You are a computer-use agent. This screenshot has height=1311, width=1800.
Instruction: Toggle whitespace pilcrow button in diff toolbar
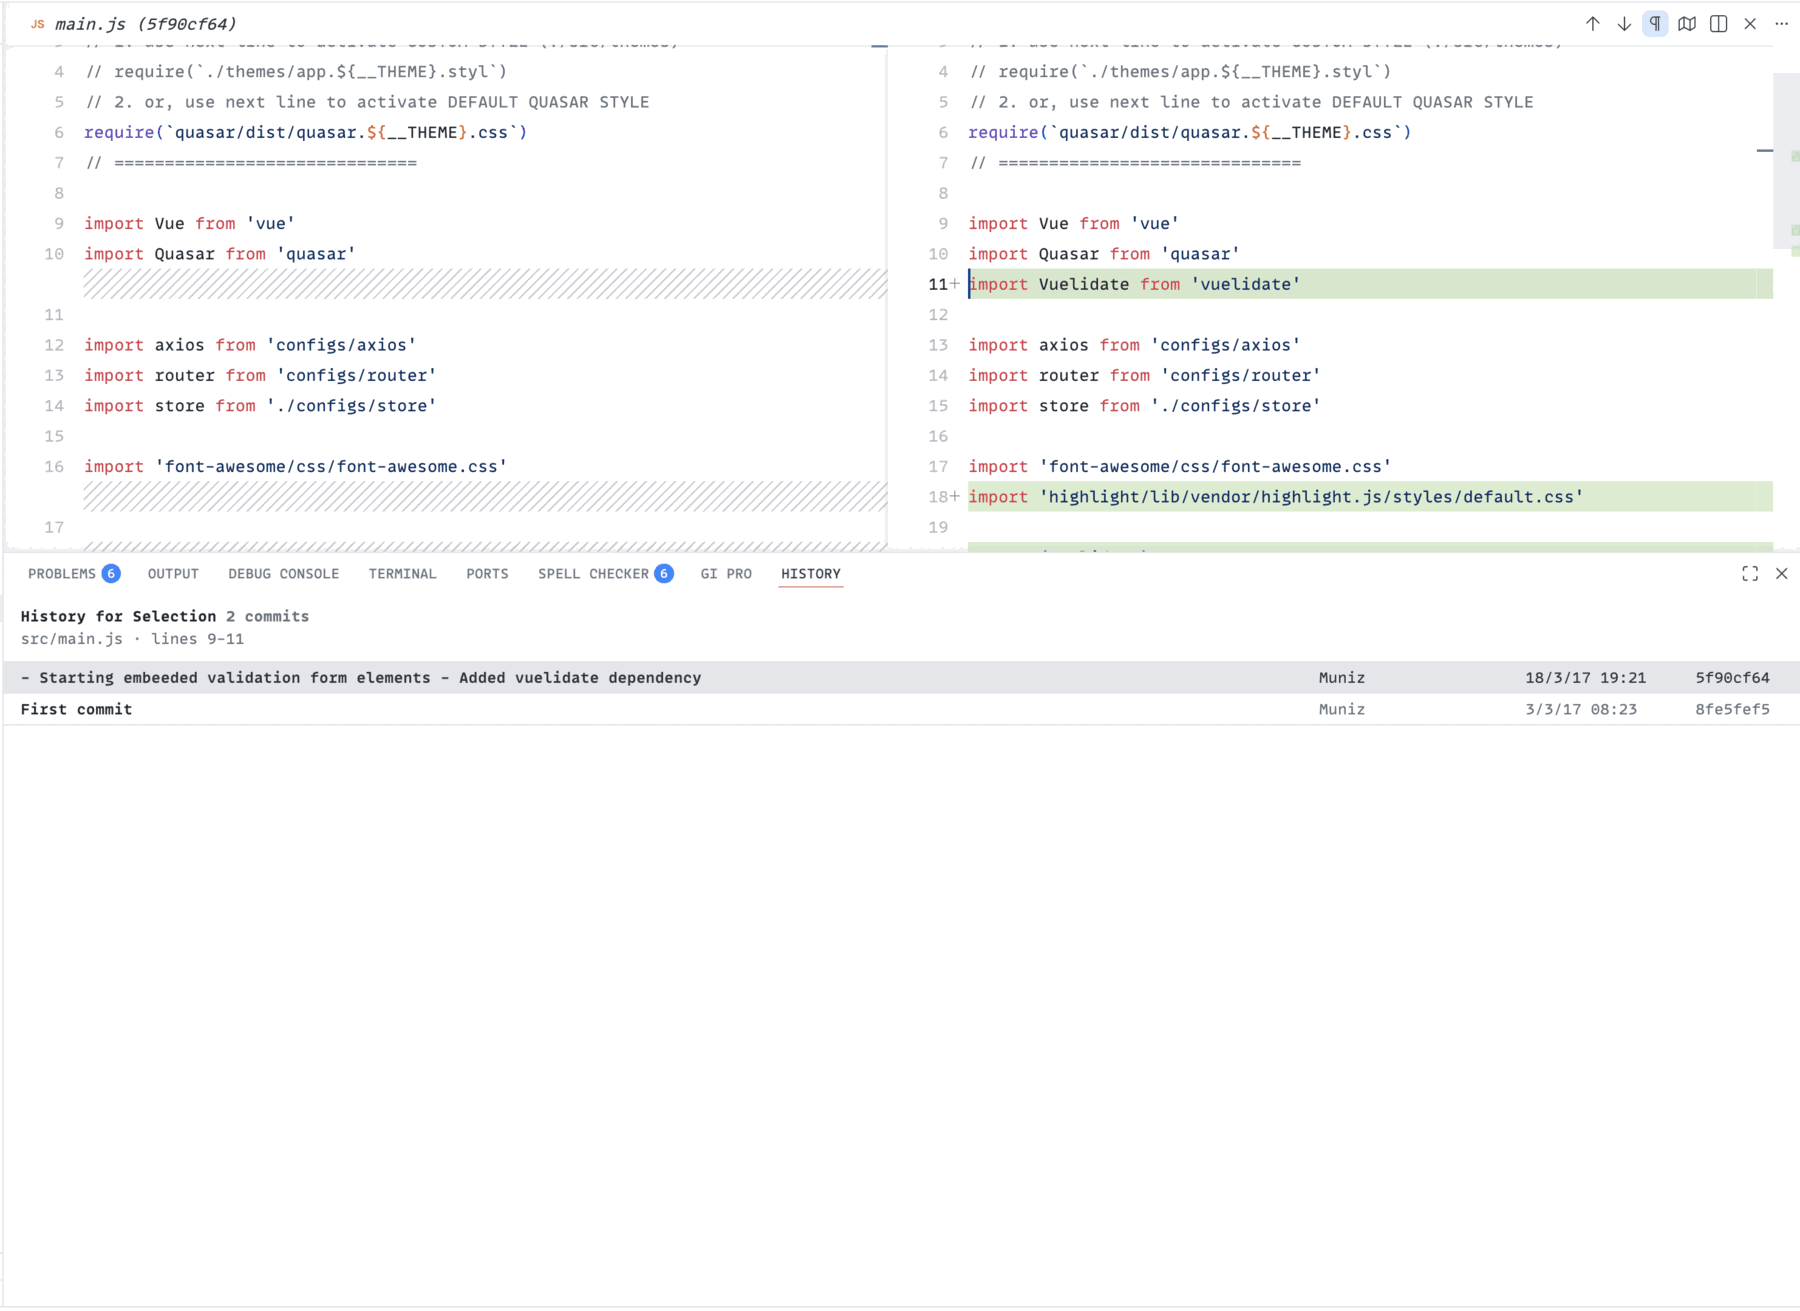tap(1655, 24)
